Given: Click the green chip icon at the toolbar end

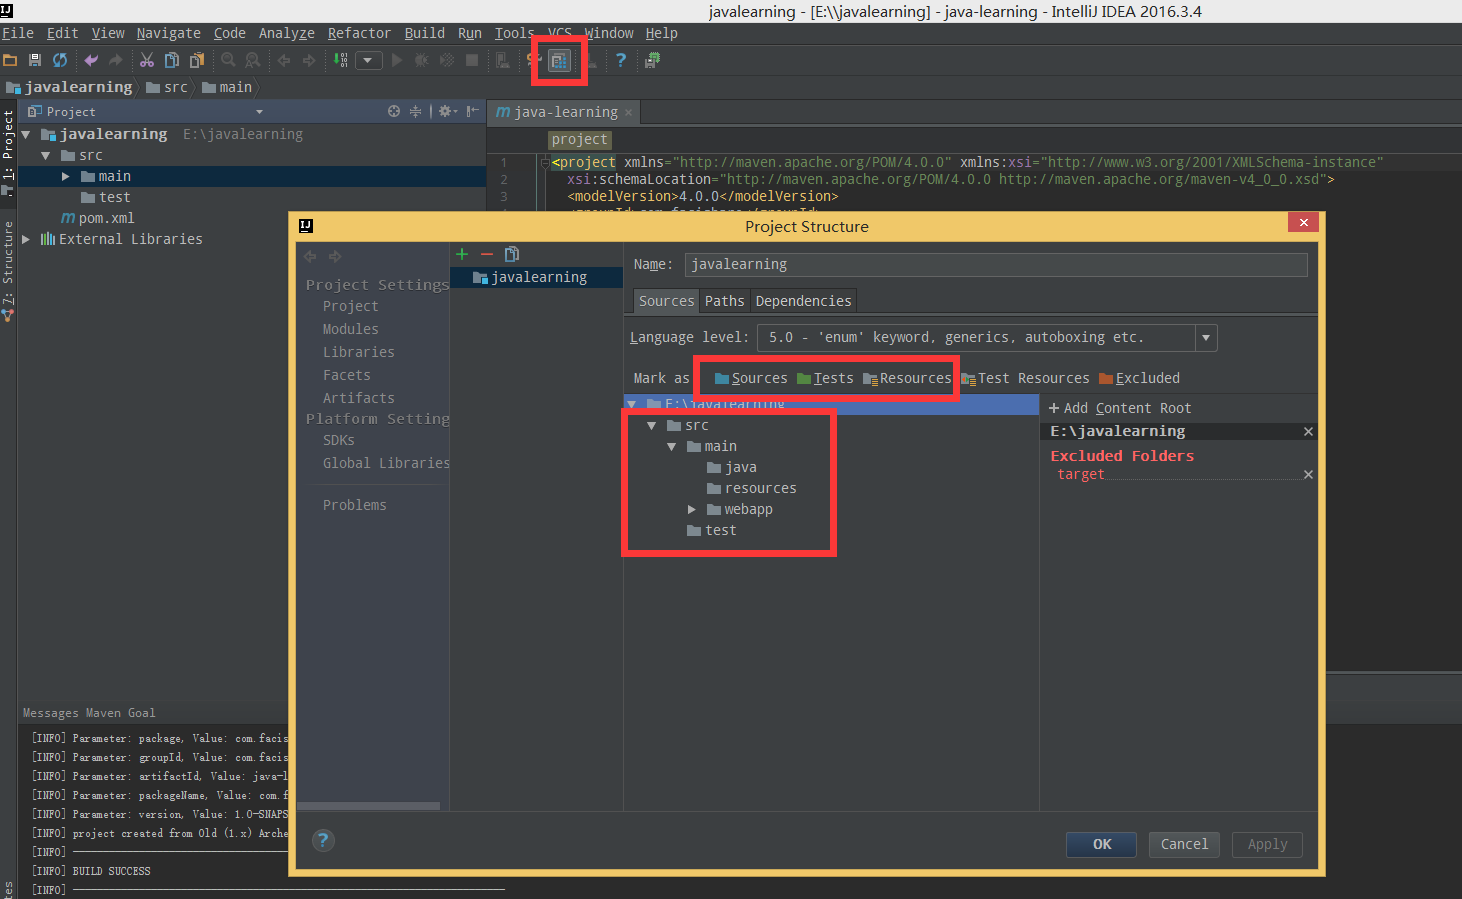Looking at the screenshot, I should coord(652,60).
